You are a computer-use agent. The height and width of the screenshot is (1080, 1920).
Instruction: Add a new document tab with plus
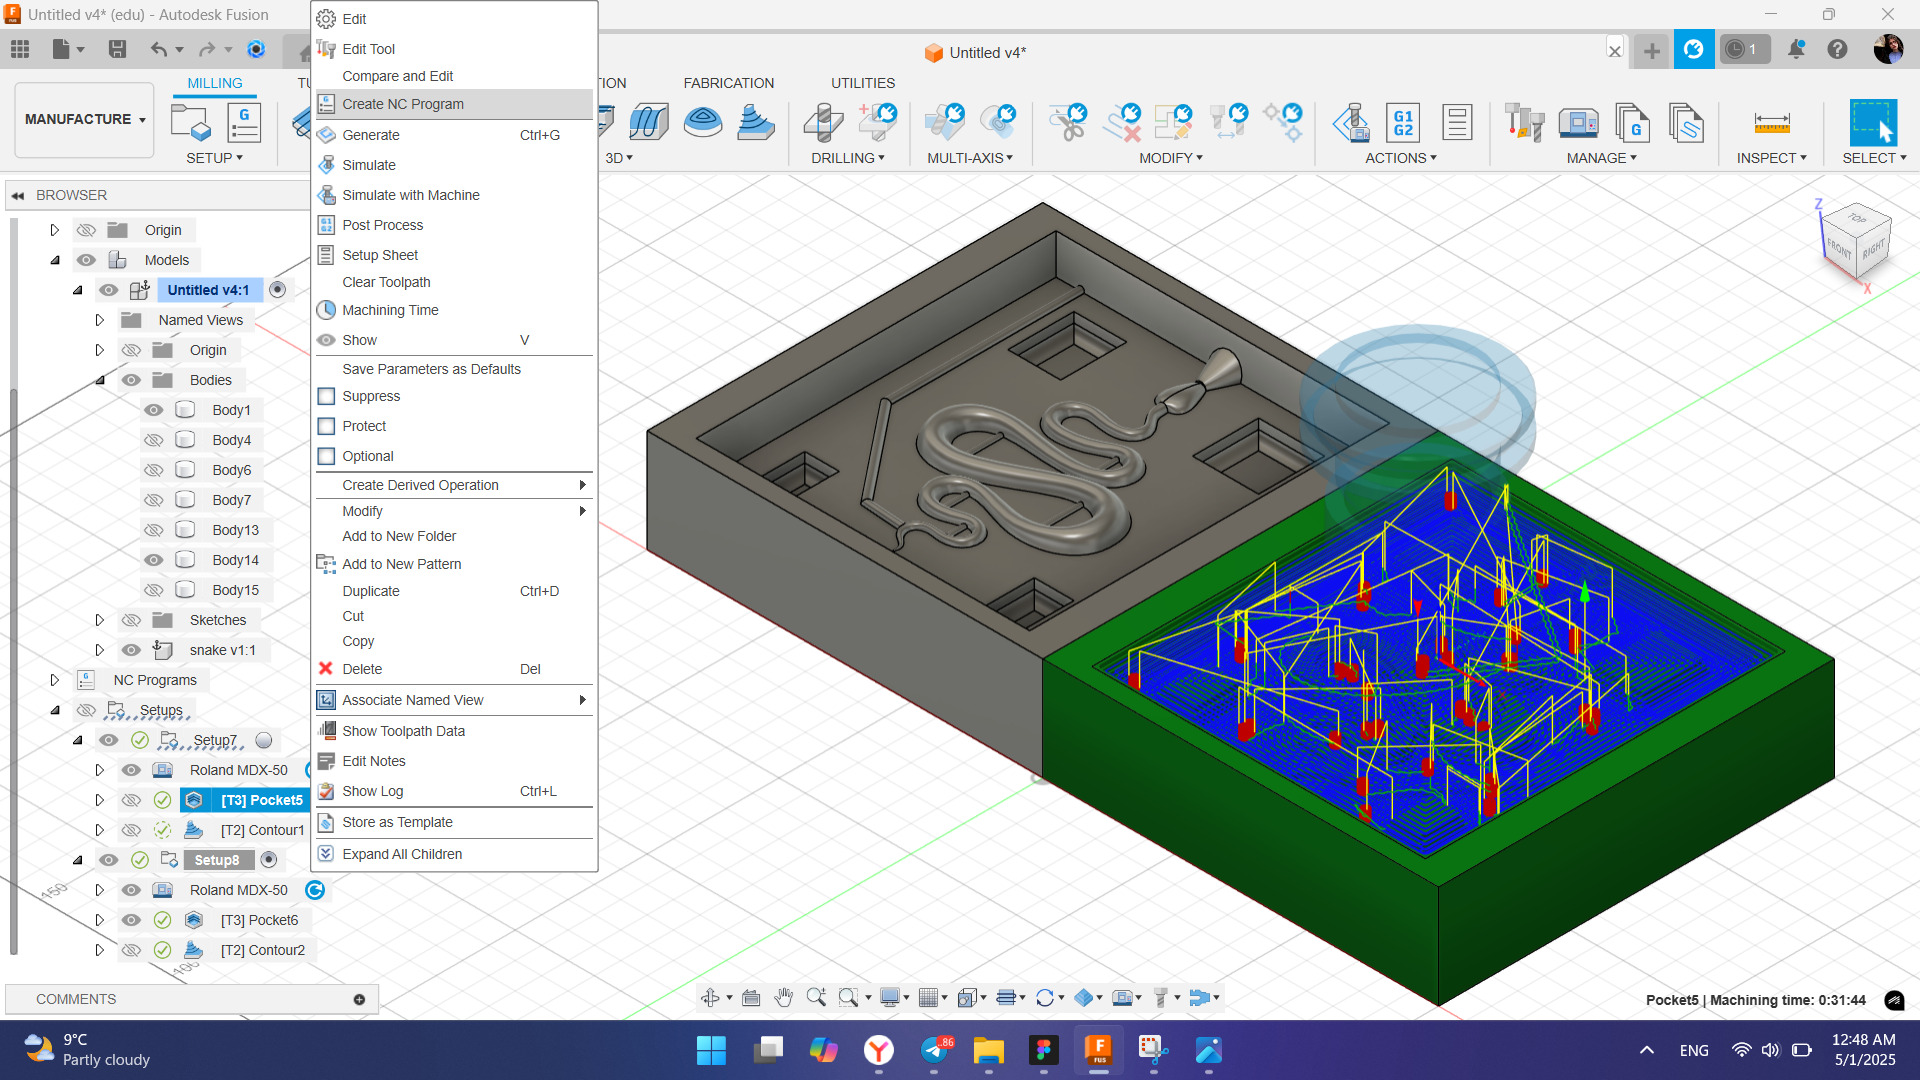tap(1651, 50)
